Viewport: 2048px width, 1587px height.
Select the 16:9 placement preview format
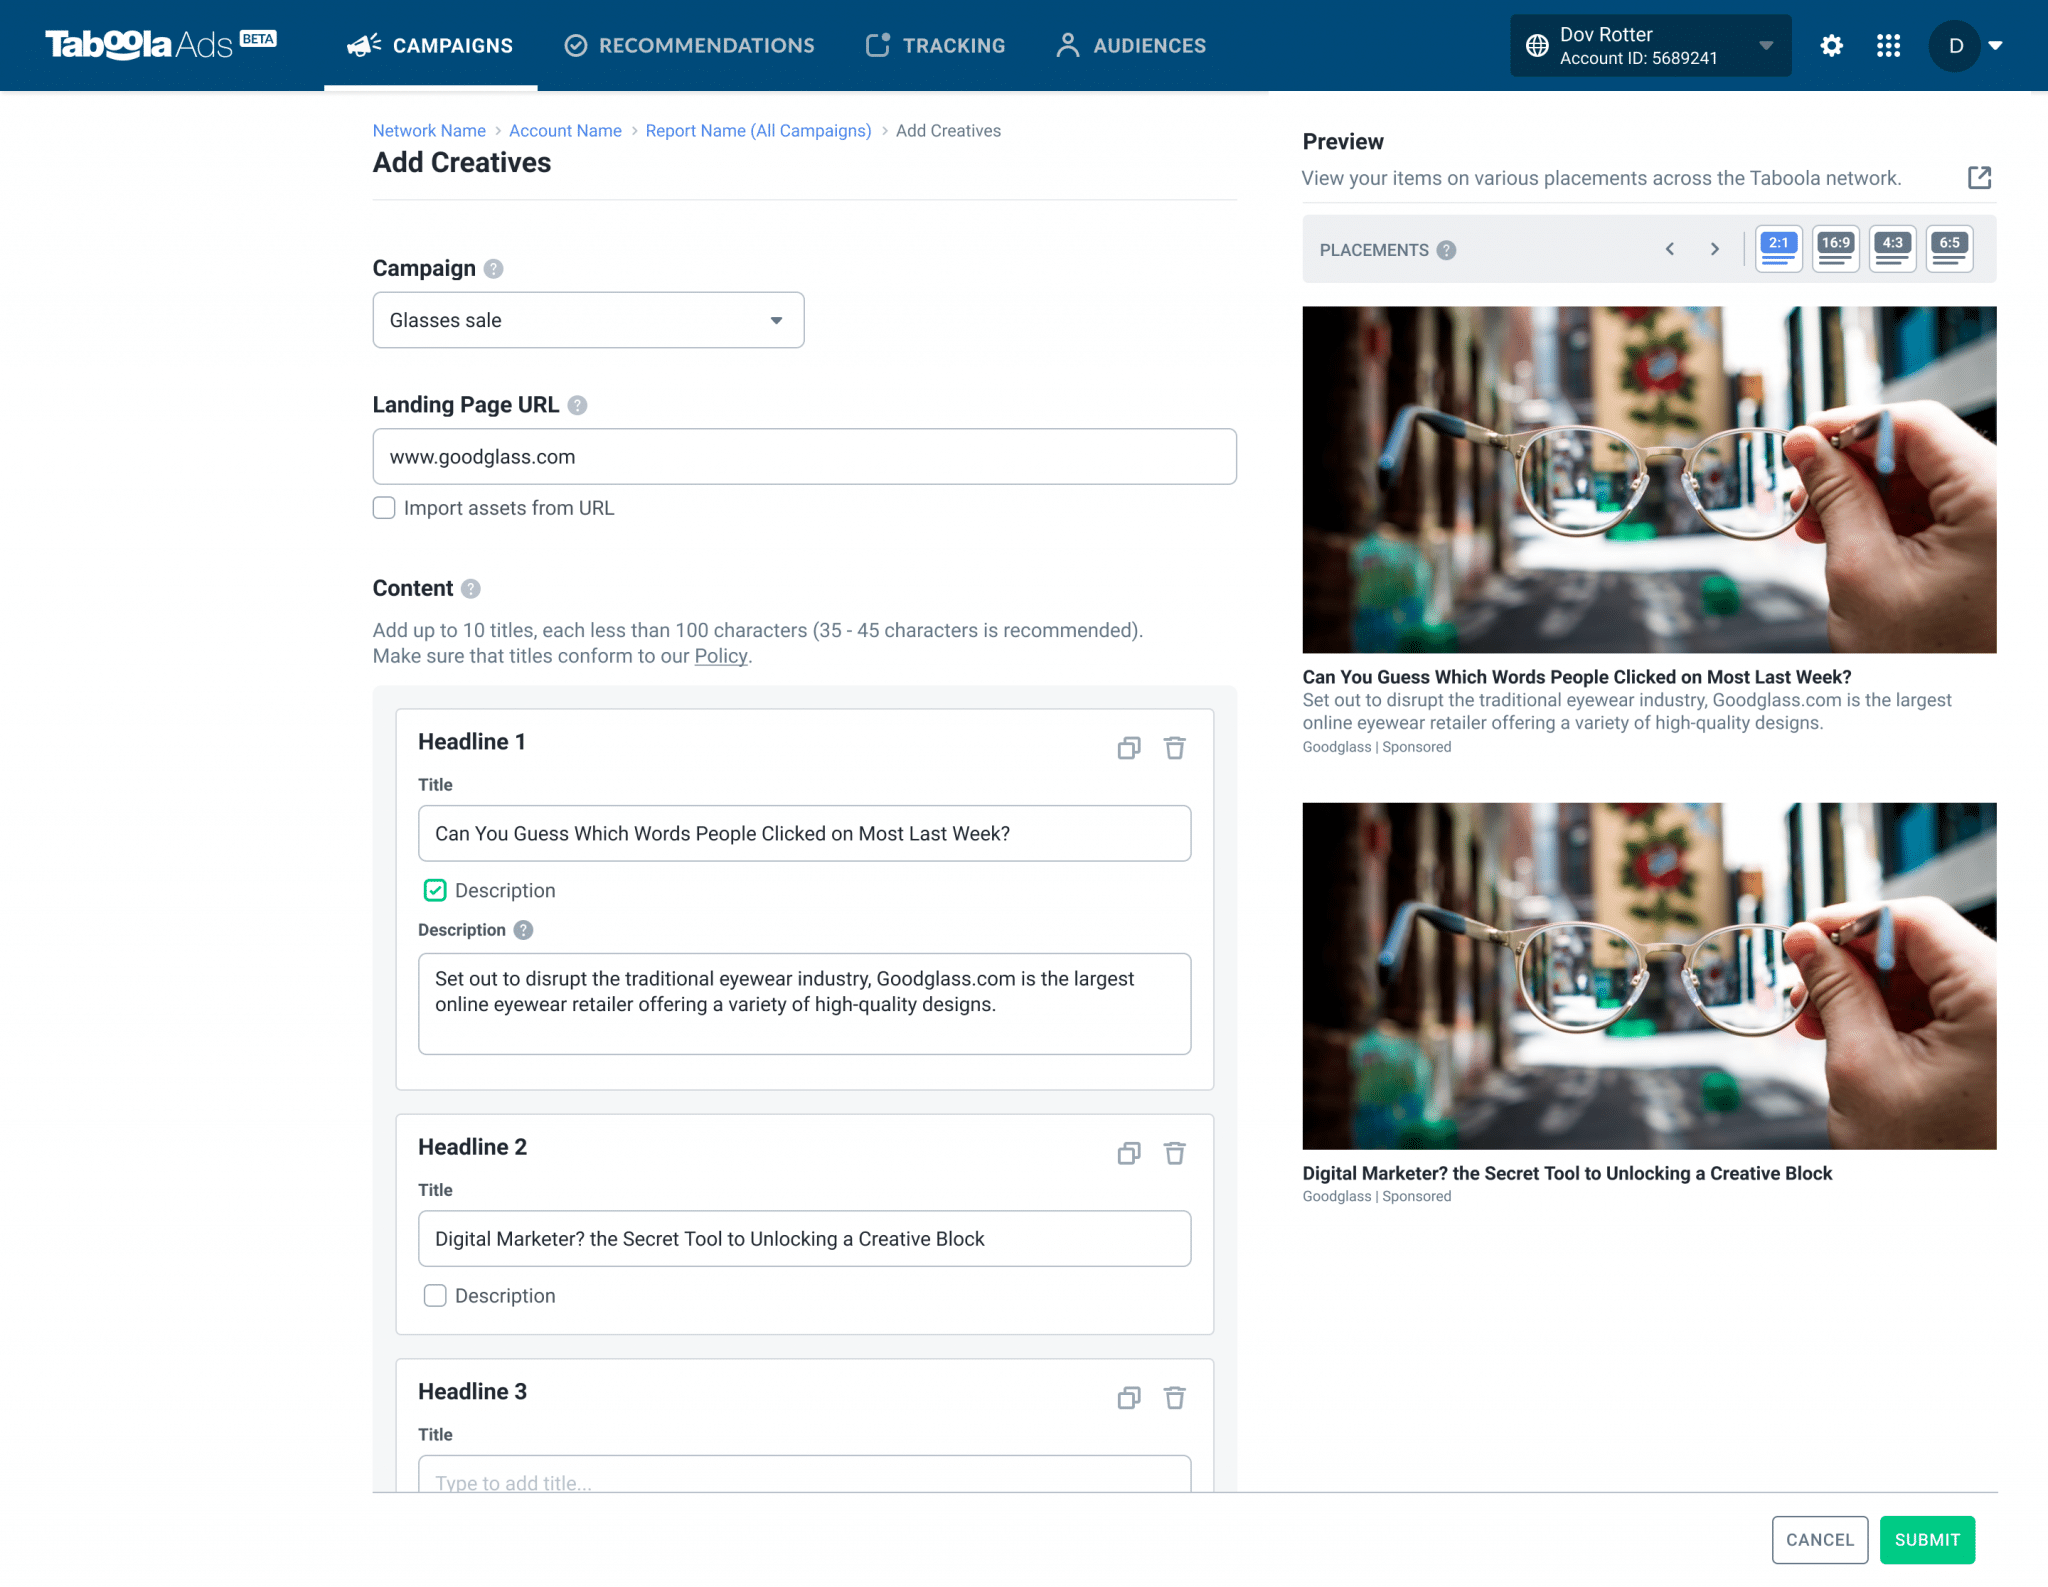[1836, 247]
